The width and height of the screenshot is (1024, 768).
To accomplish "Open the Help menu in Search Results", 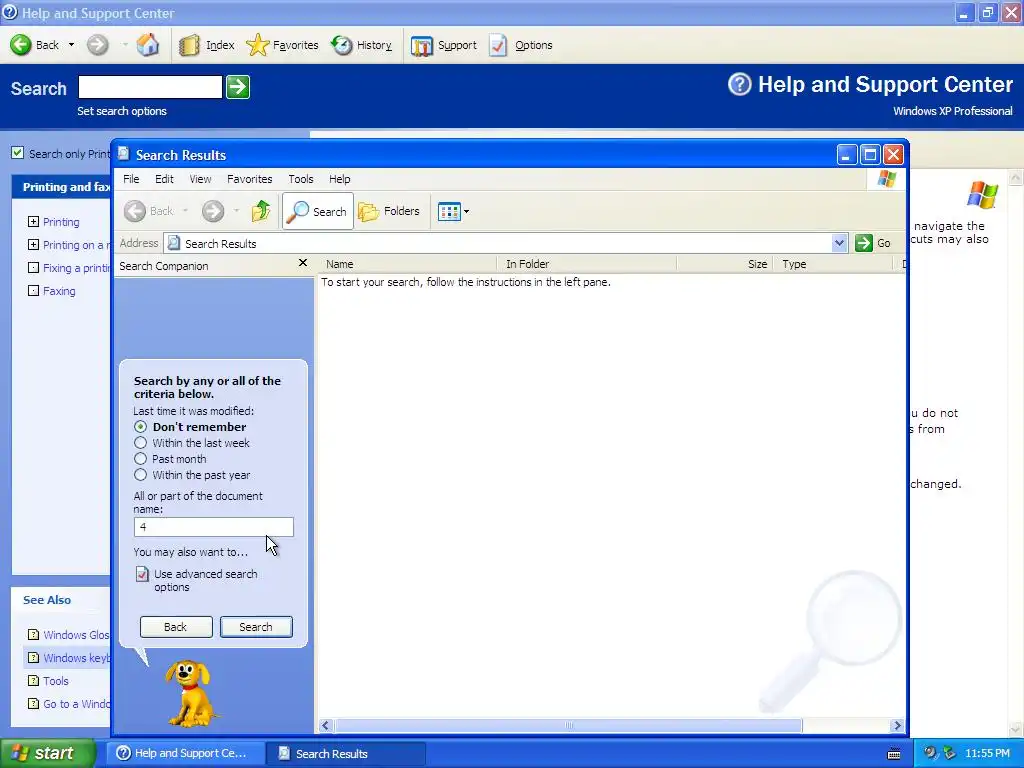I will click(339, 179).
